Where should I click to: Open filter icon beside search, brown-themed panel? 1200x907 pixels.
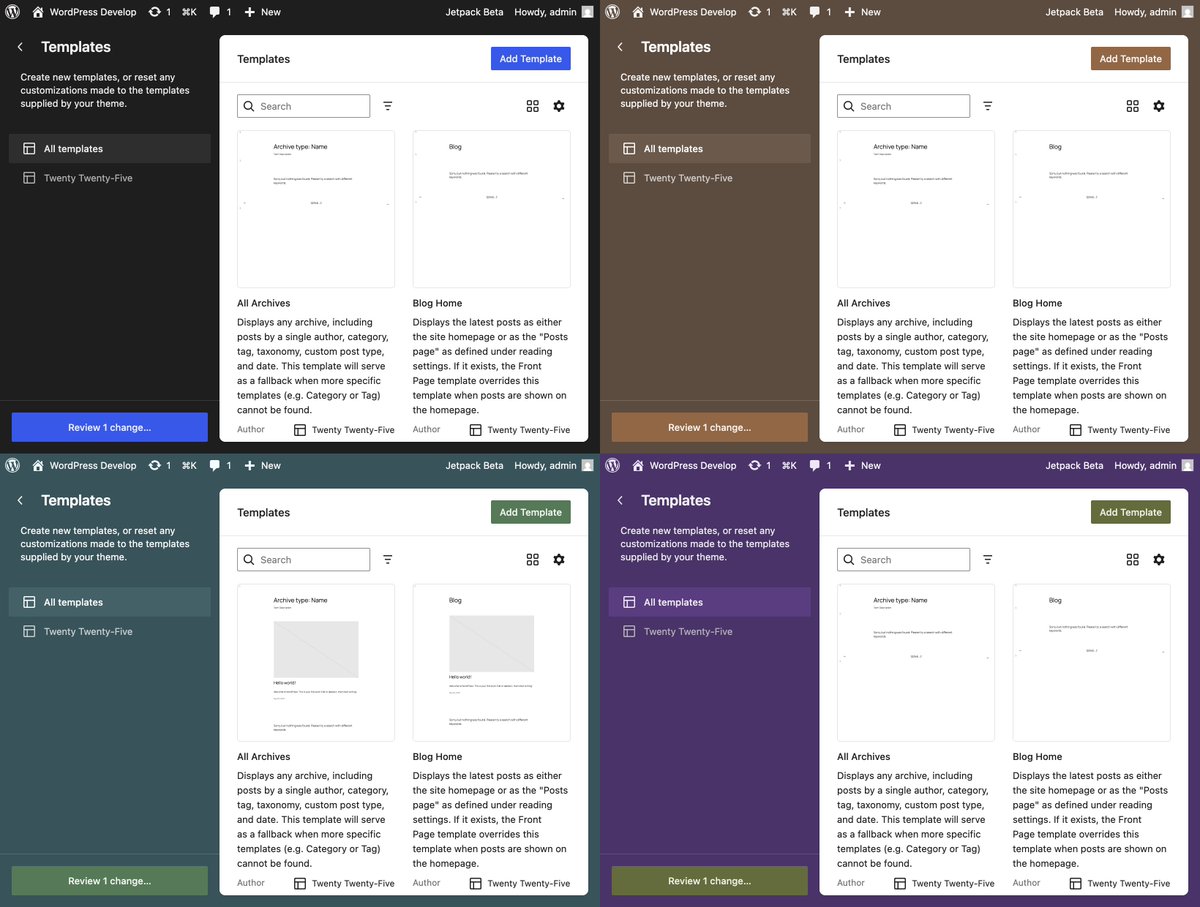point(988,106)
